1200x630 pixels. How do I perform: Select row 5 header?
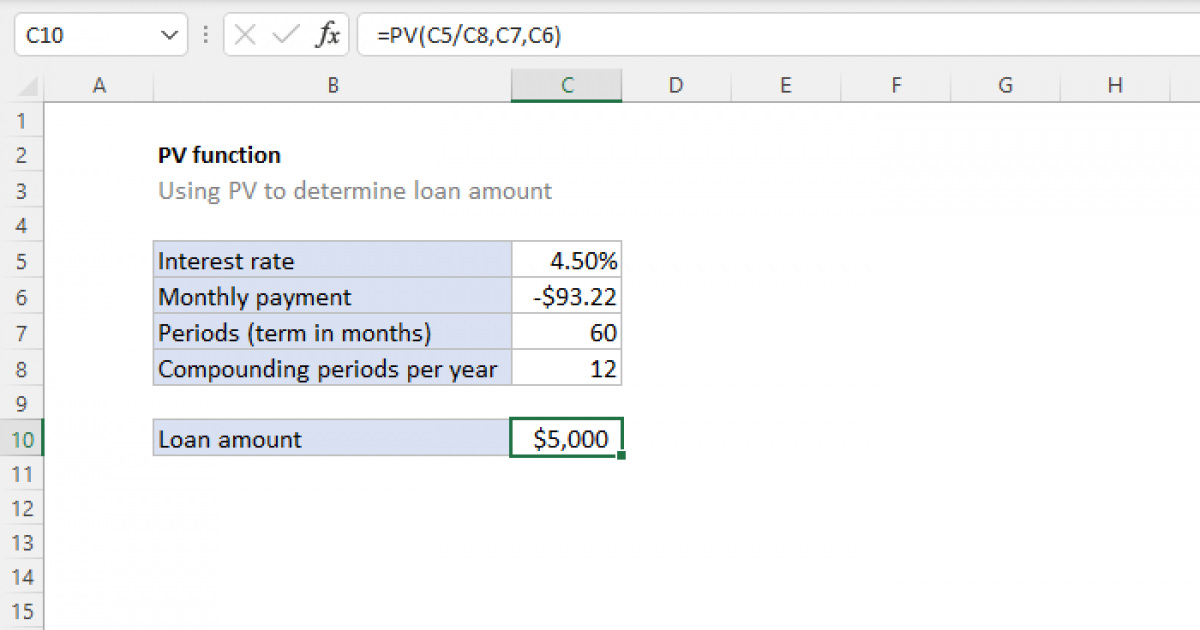[22, 262]
